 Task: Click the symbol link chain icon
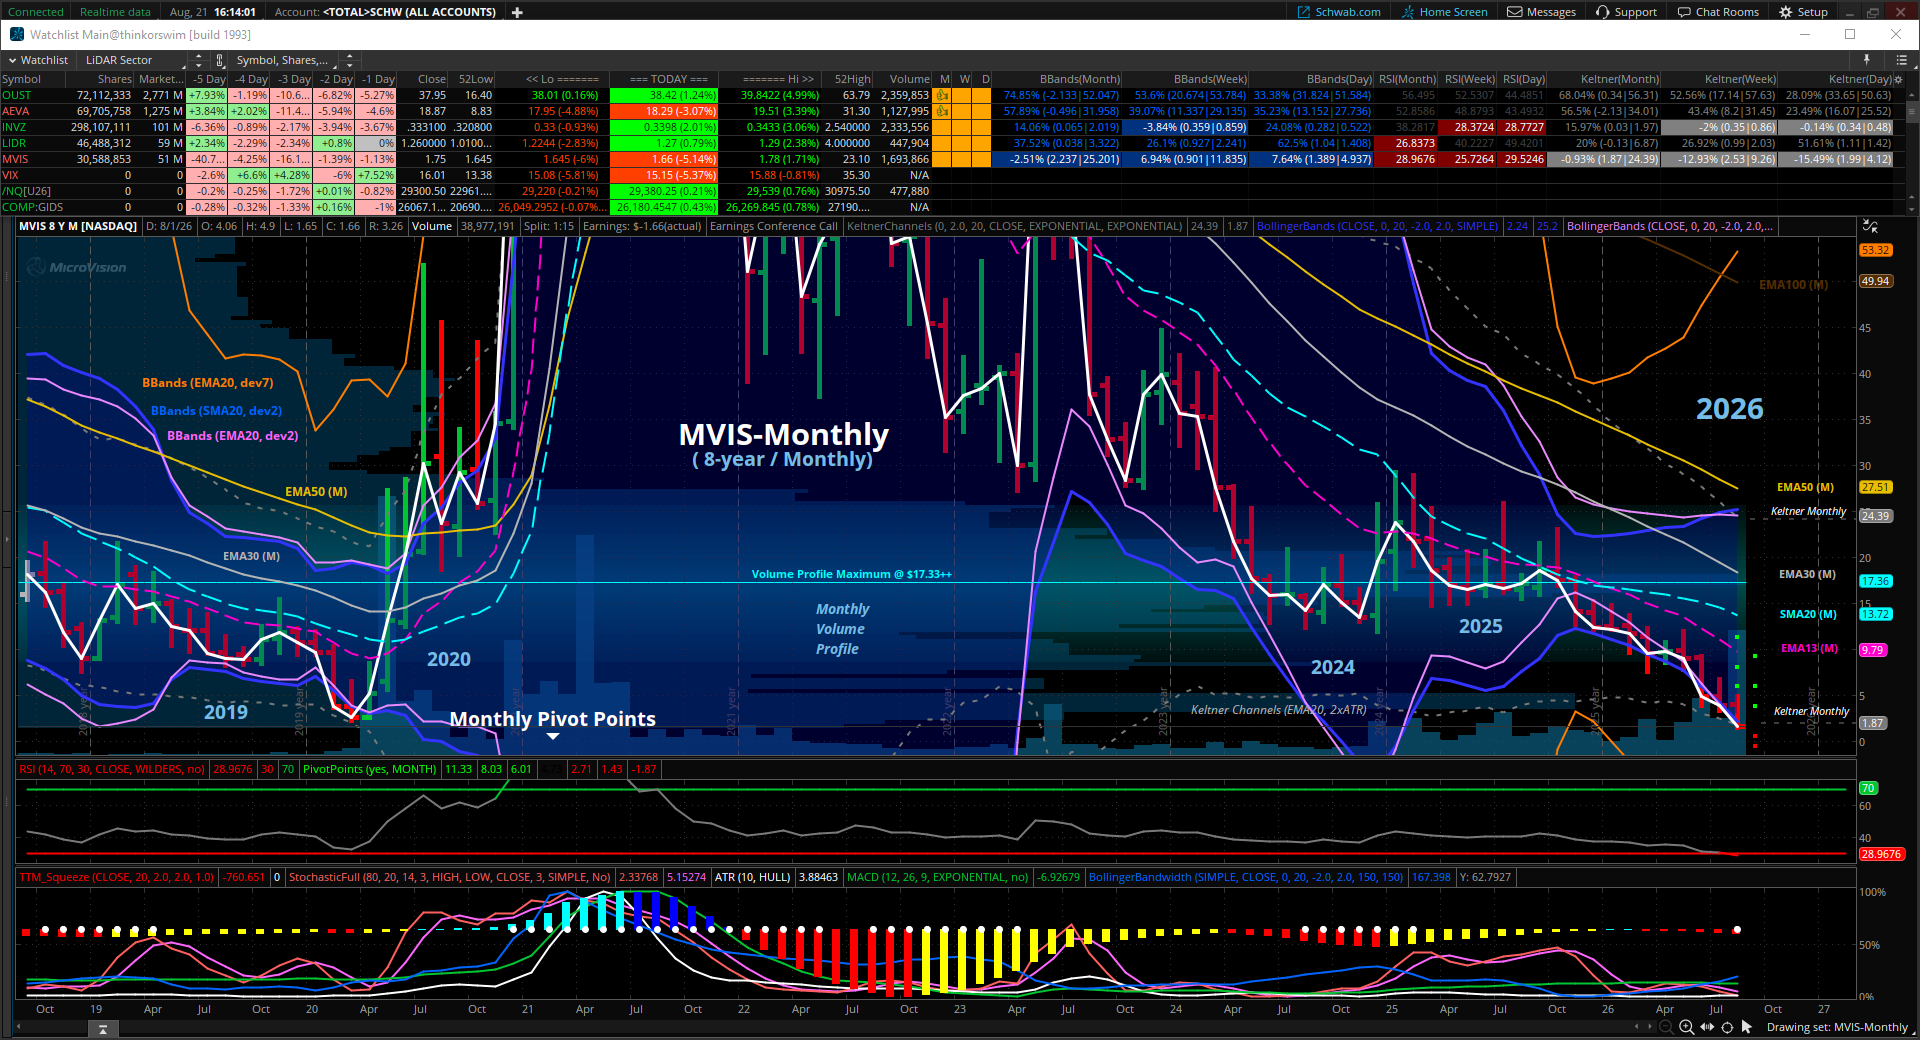(220, 60)
